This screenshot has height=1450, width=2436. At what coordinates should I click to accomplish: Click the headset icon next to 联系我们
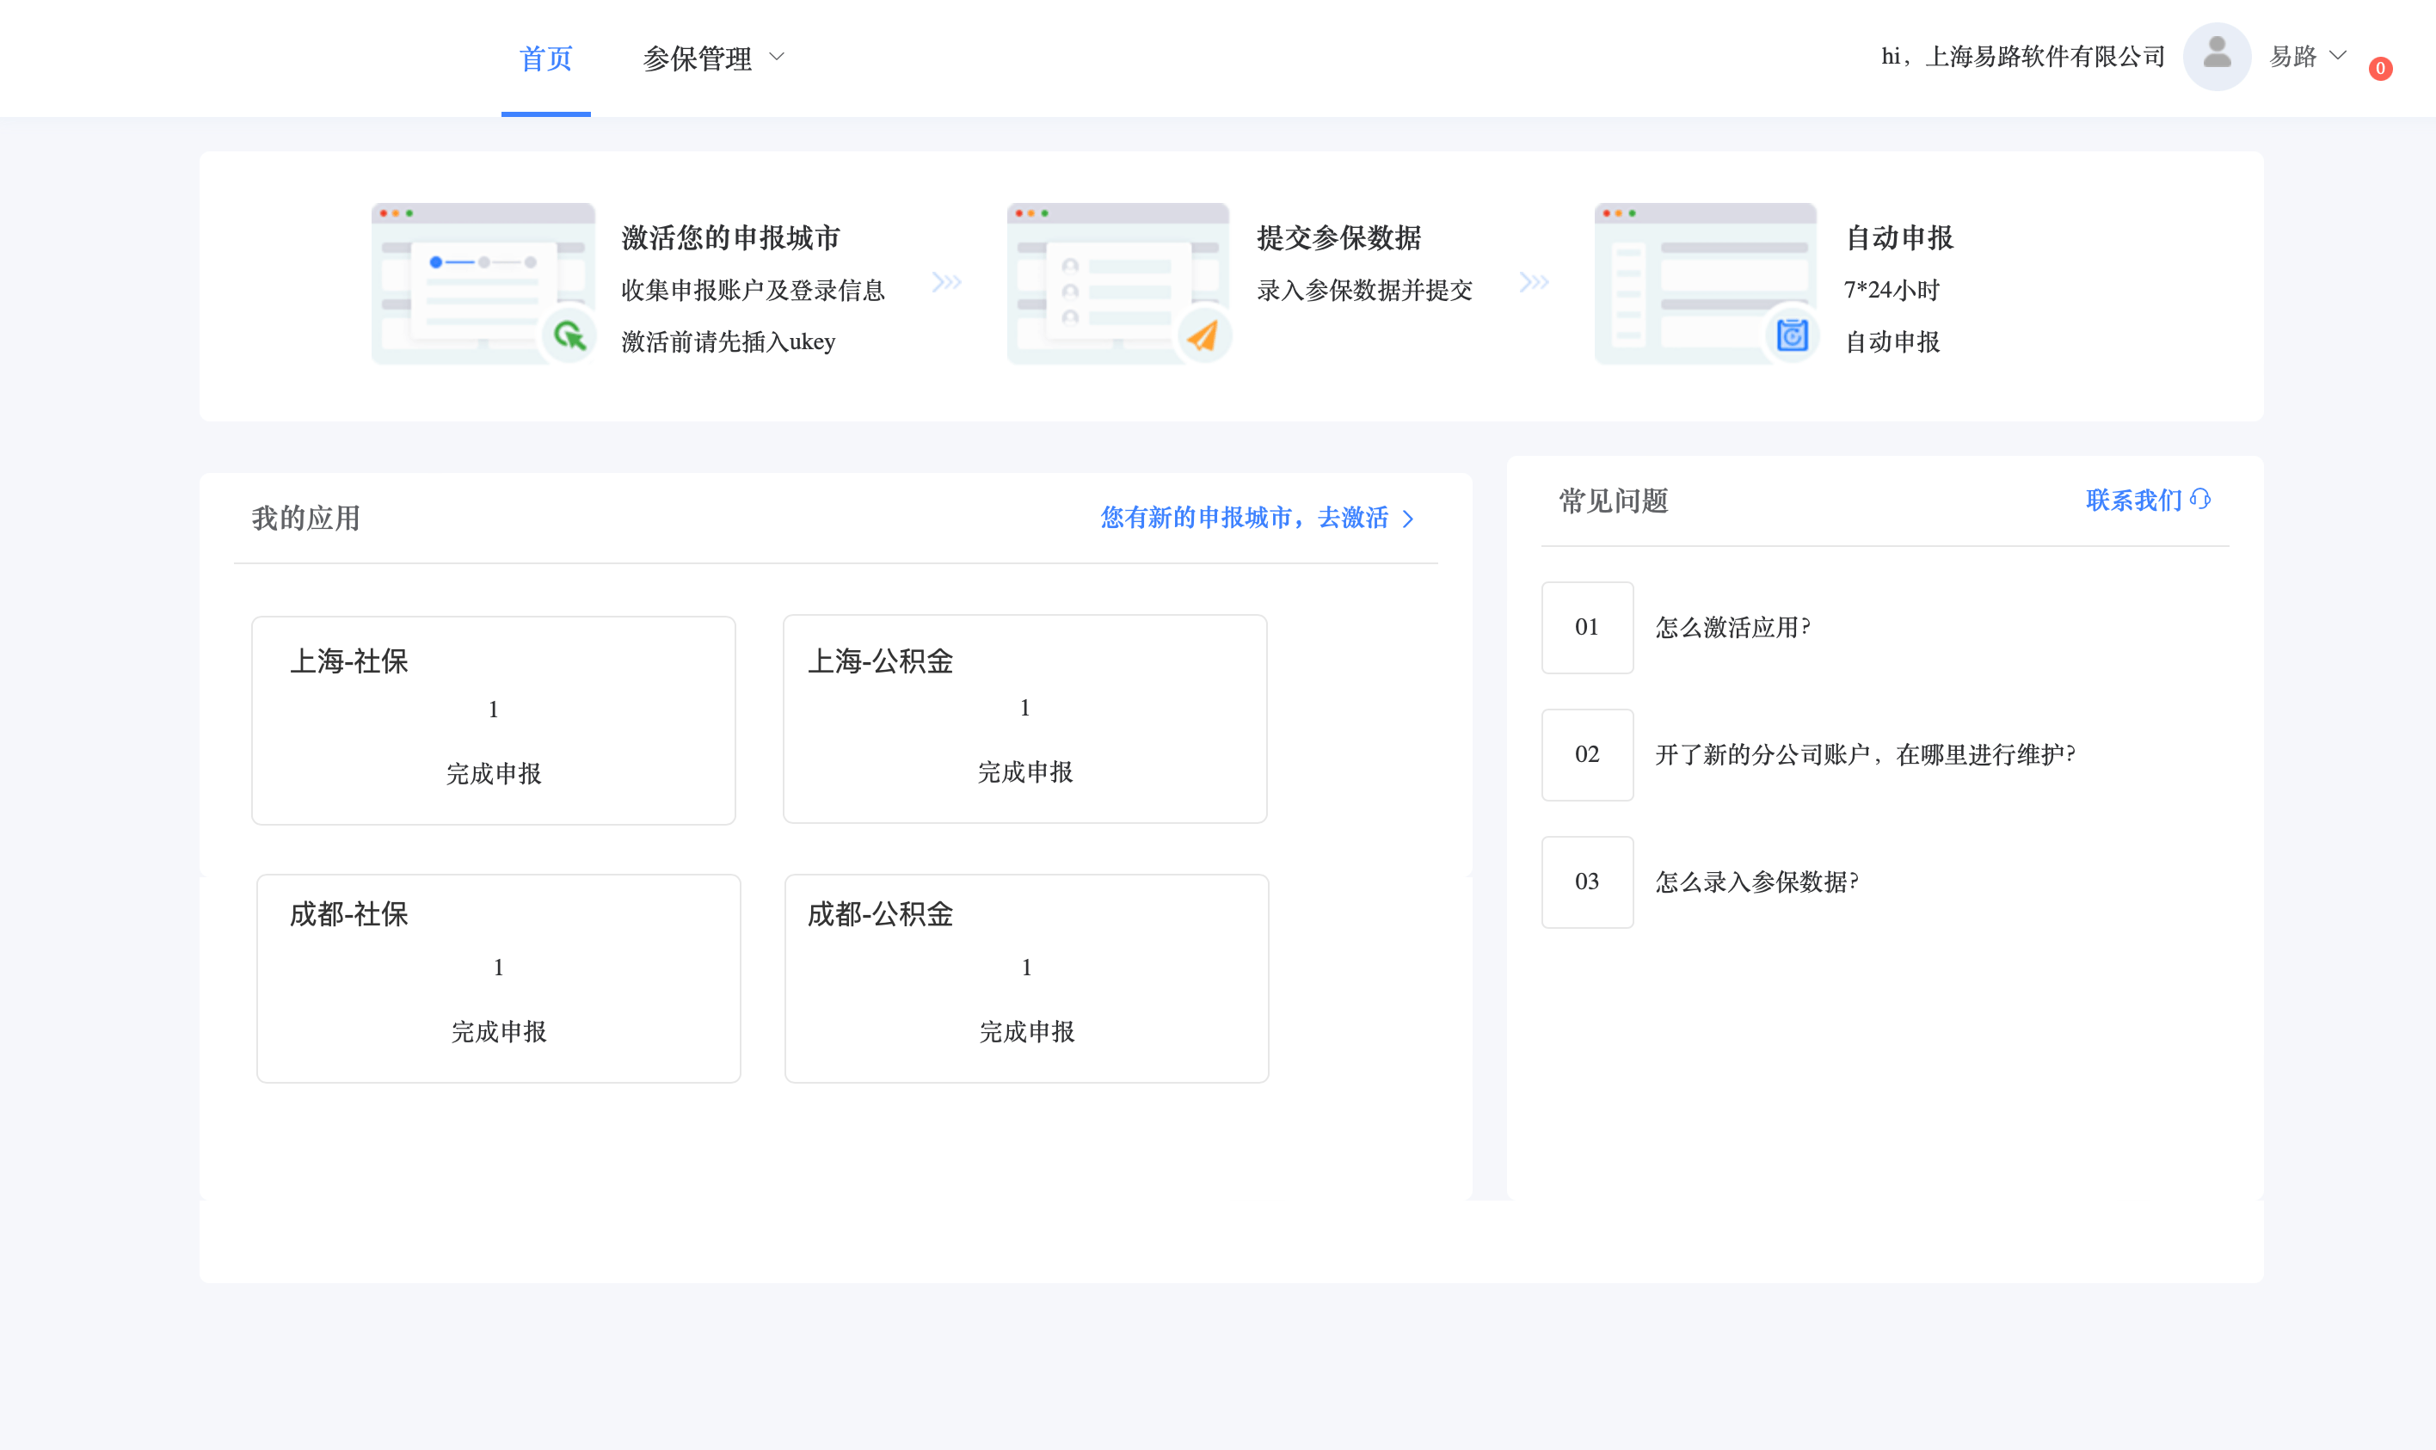pos(2200,499)
